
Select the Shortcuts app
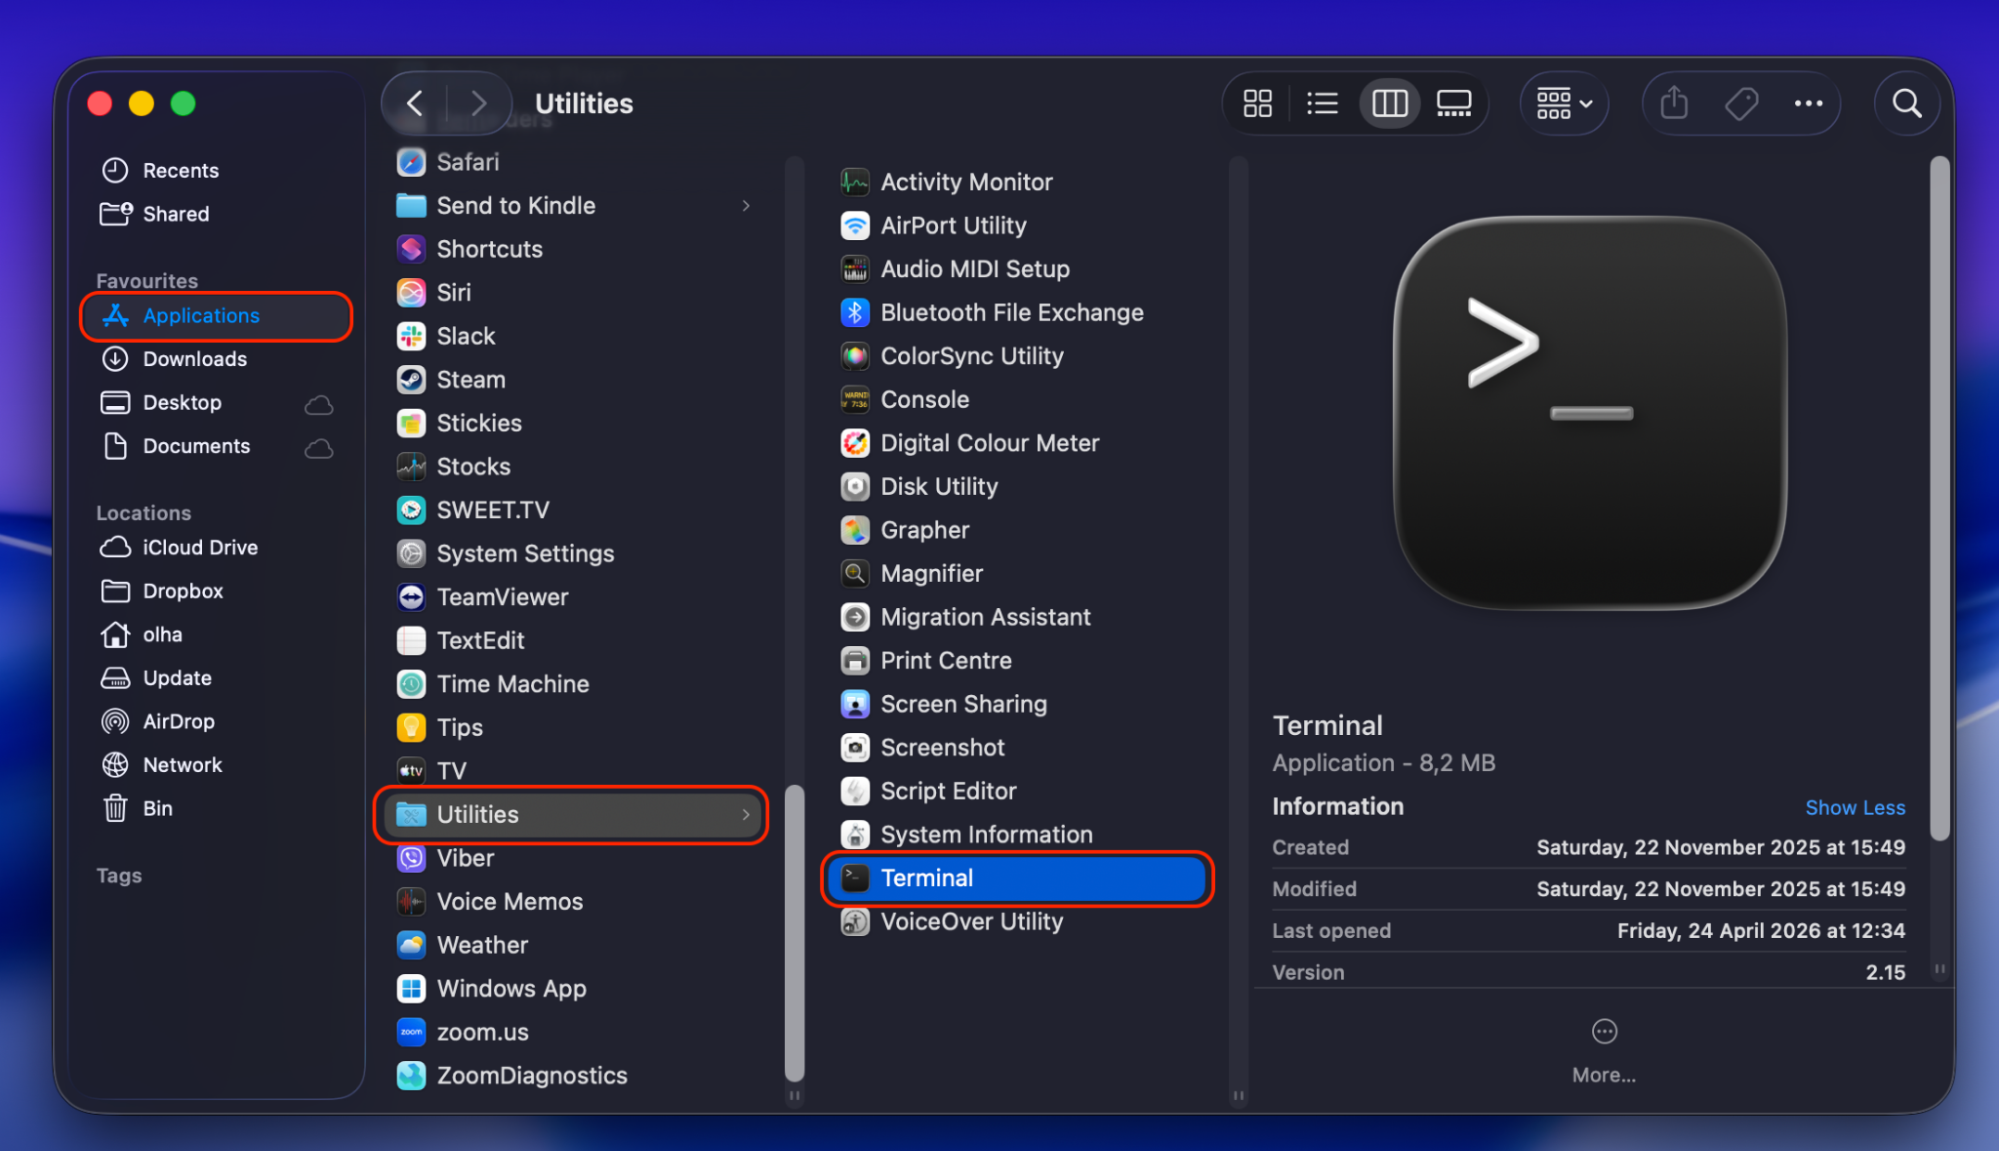489,249
